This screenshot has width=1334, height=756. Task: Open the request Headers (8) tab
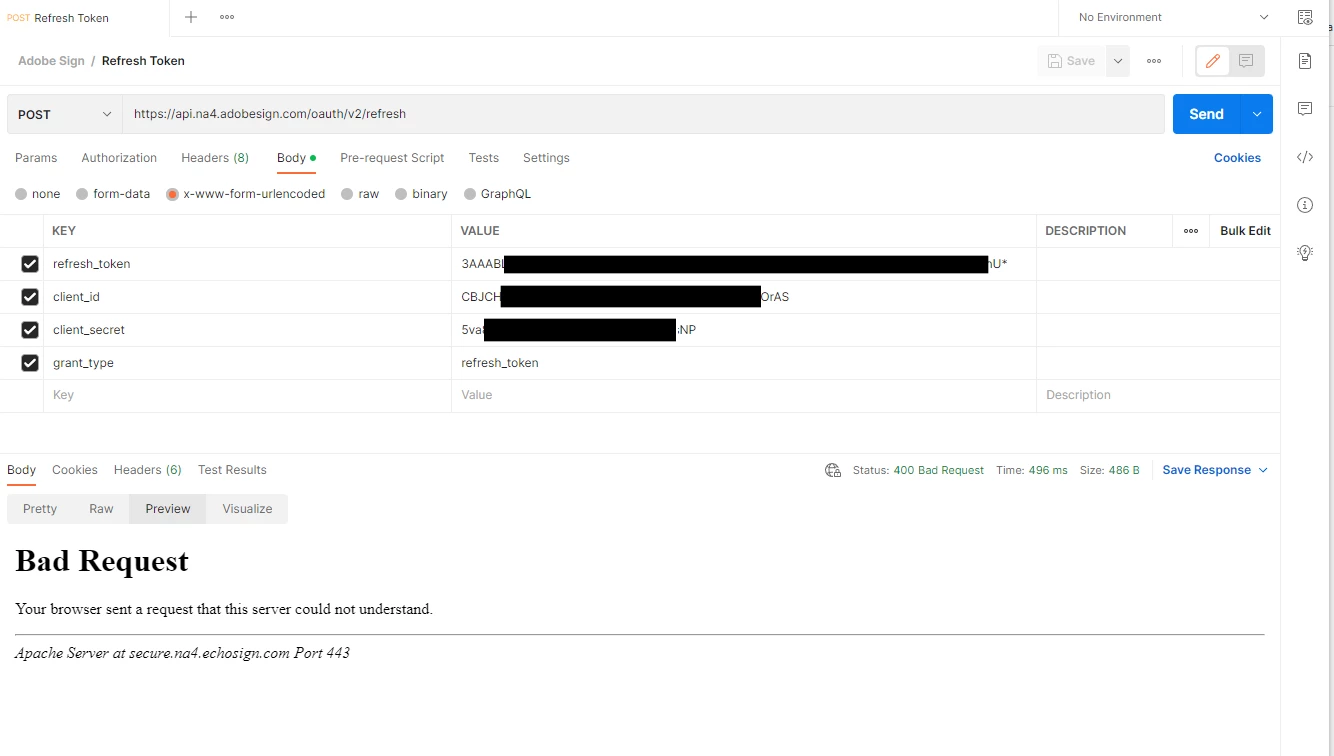pos(215,158)
